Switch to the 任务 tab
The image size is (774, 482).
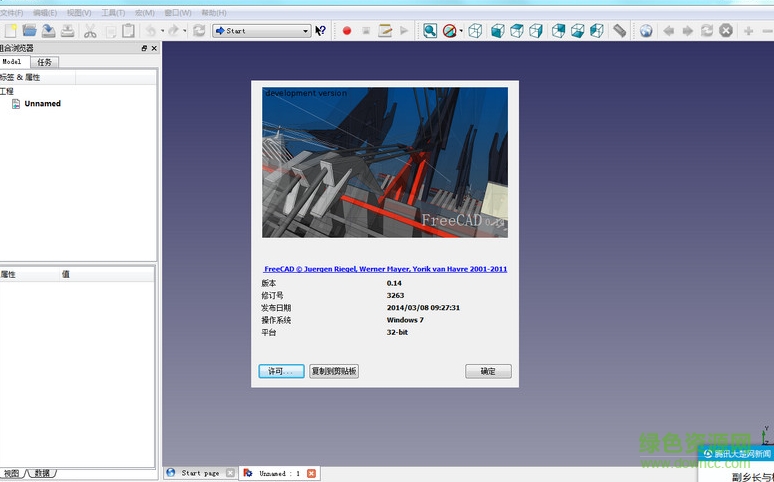[x=44, y=62]
